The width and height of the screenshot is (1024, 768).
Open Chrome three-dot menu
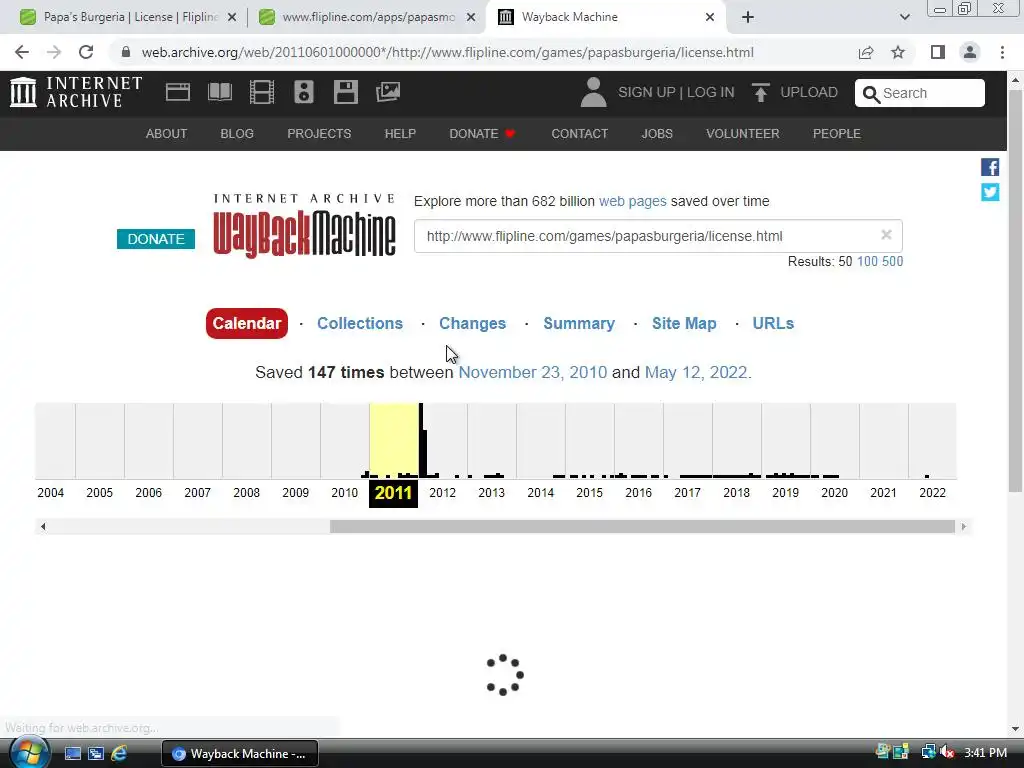[x=1002, y=52]
